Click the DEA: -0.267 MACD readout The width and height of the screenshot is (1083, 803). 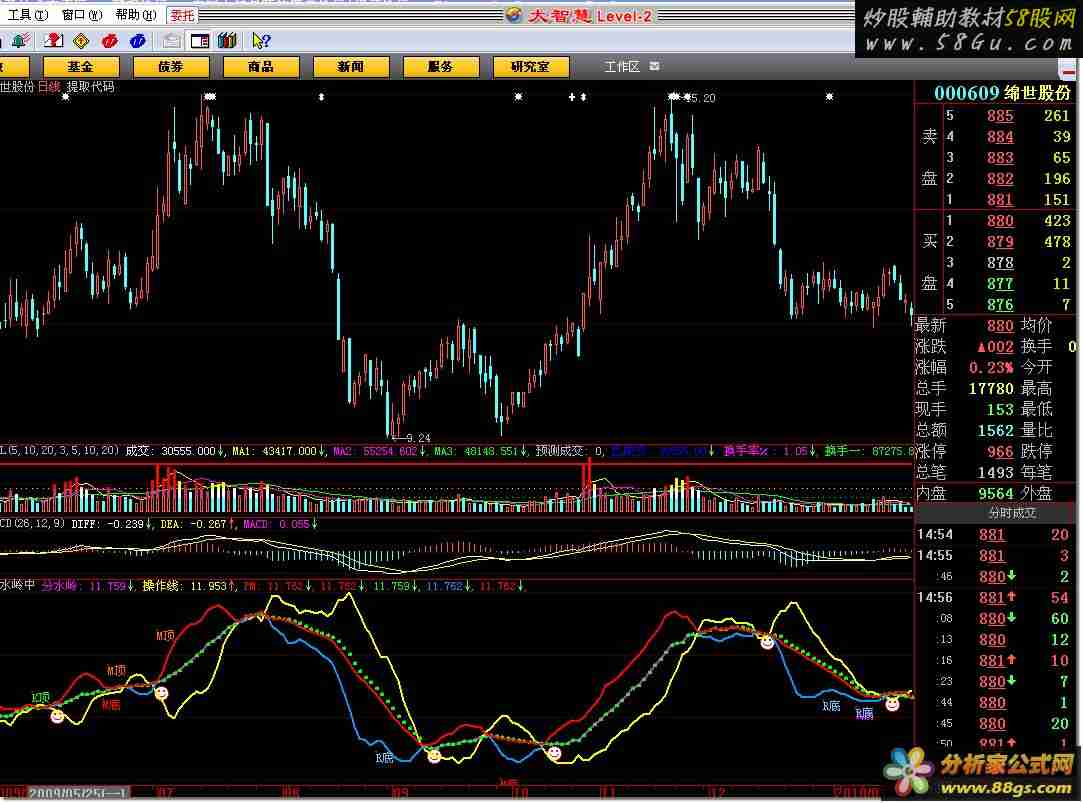pyautogui.click(x=197, y=524)
